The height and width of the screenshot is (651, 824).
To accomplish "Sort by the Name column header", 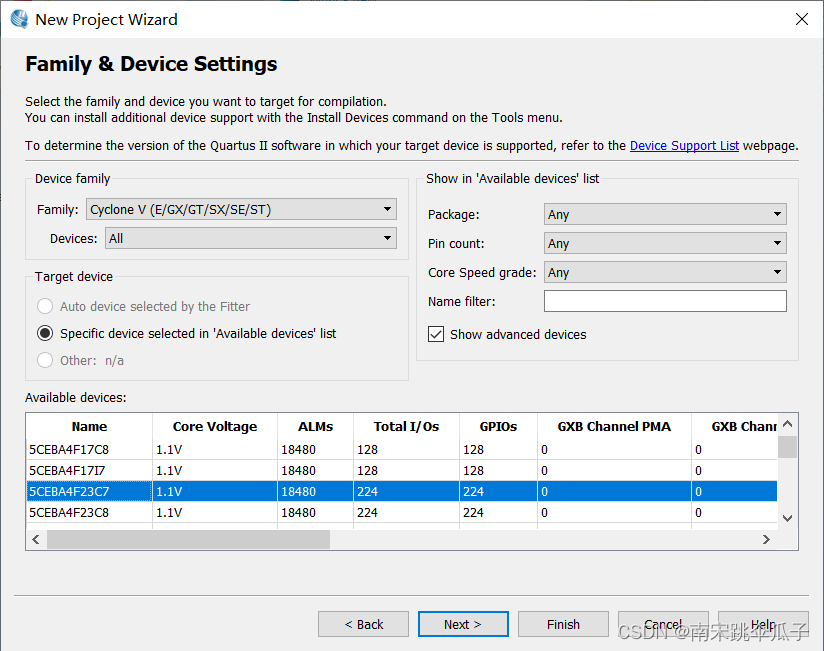I will click(89, 426).
